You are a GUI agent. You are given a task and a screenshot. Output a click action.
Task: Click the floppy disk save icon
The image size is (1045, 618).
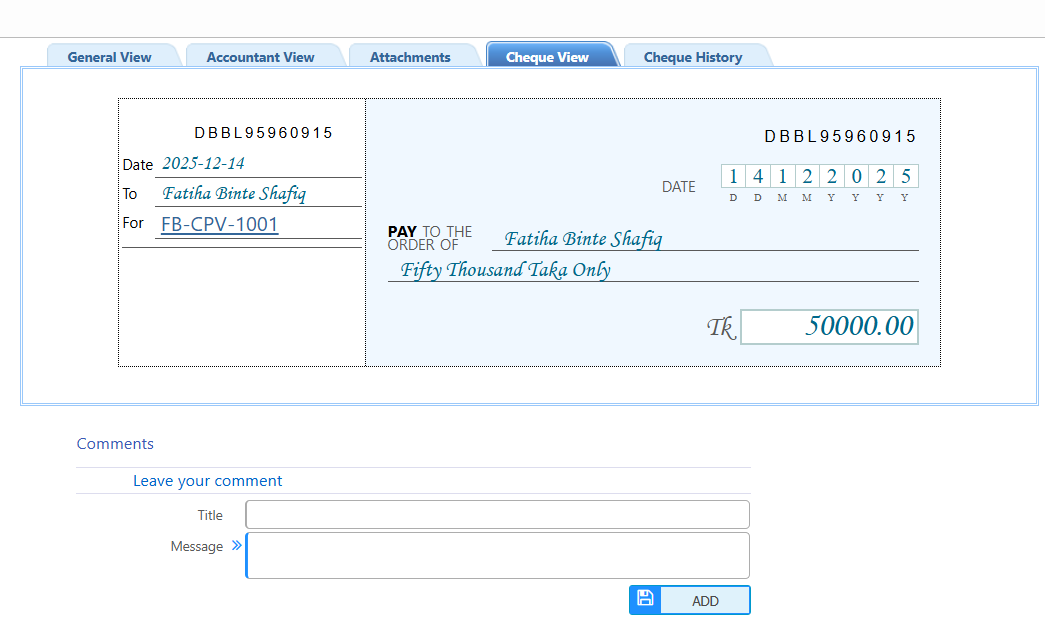pos(645,599)
